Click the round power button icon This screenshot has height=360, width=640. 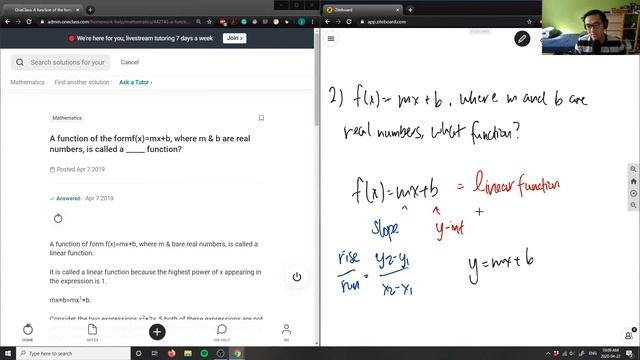tap(297, 277)
